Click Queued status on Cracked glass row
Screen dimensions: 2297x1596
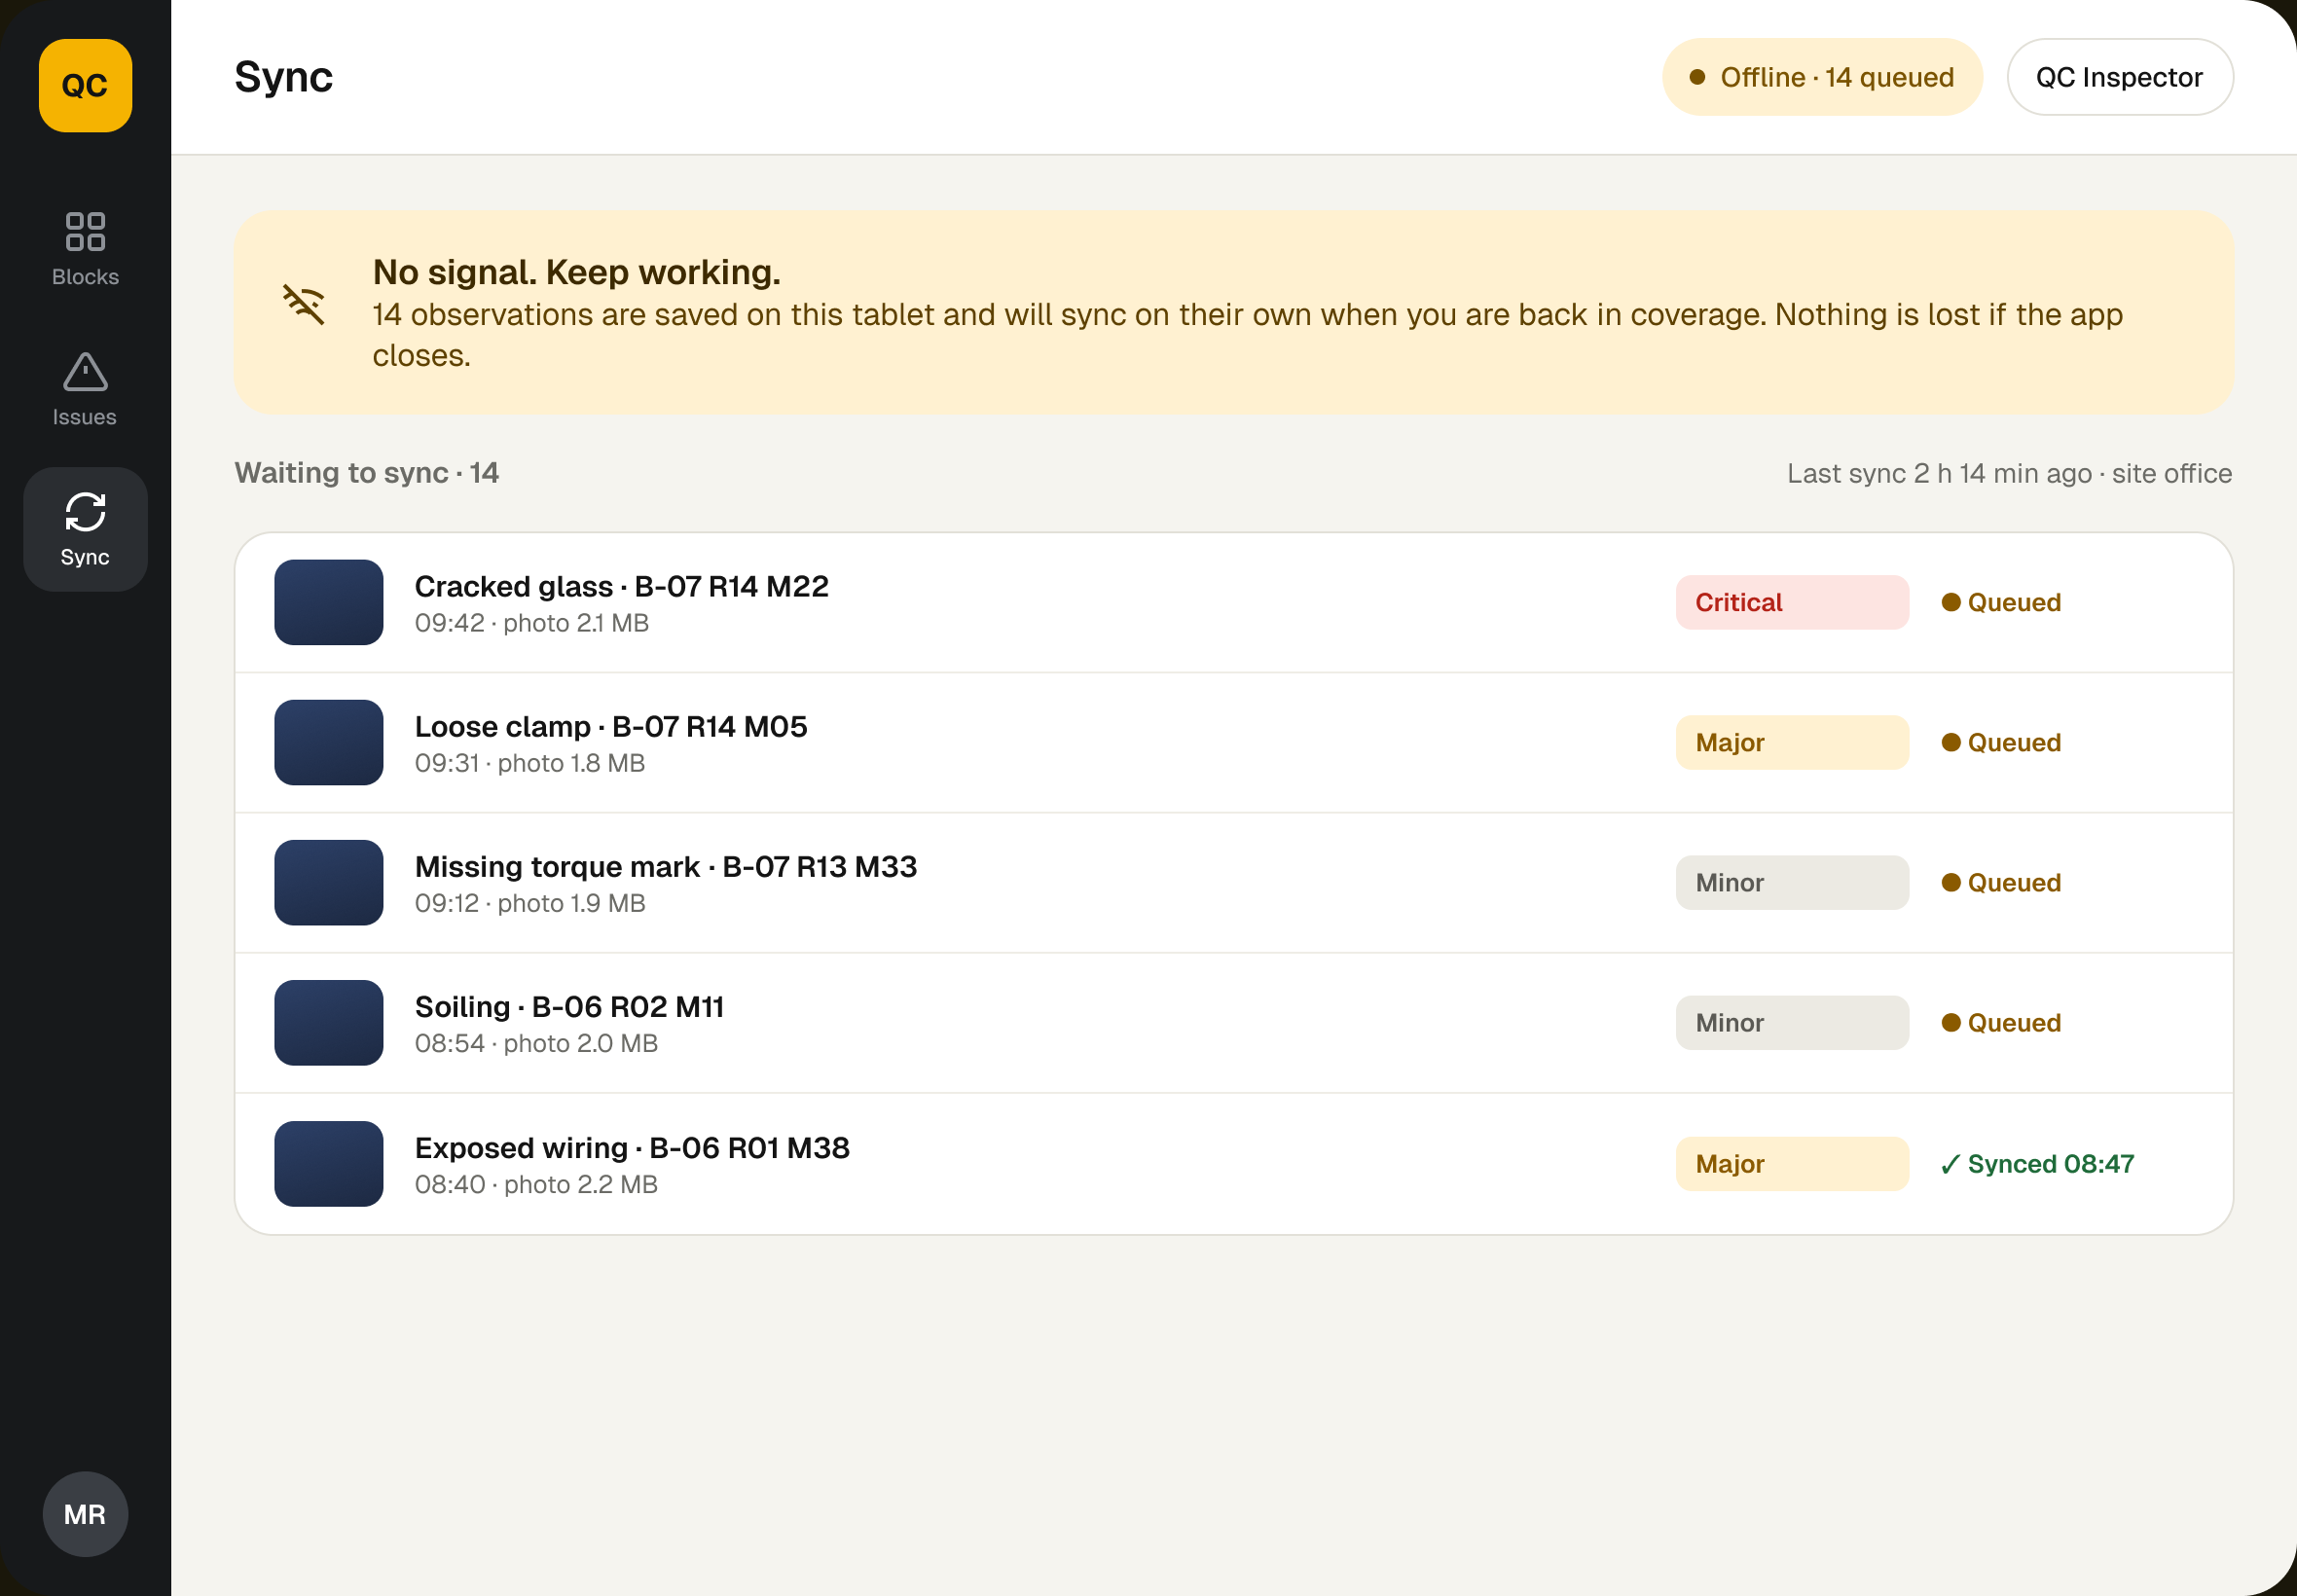(x=2001, y=602)
